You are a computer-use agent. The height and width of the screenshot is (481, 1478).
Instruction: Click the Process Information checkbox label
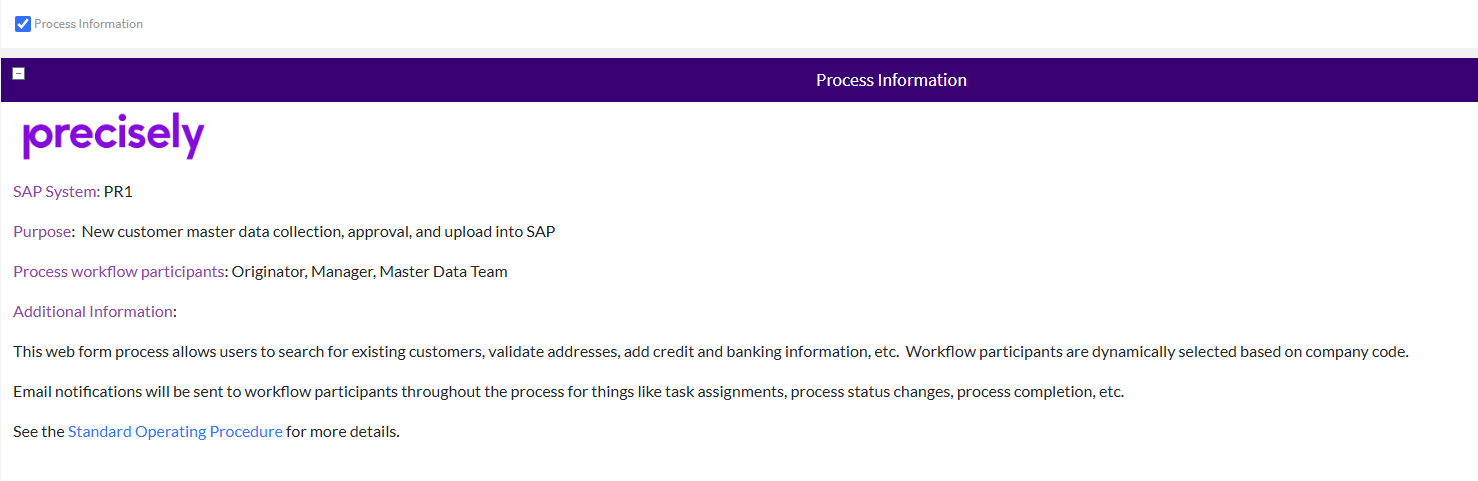88,24
